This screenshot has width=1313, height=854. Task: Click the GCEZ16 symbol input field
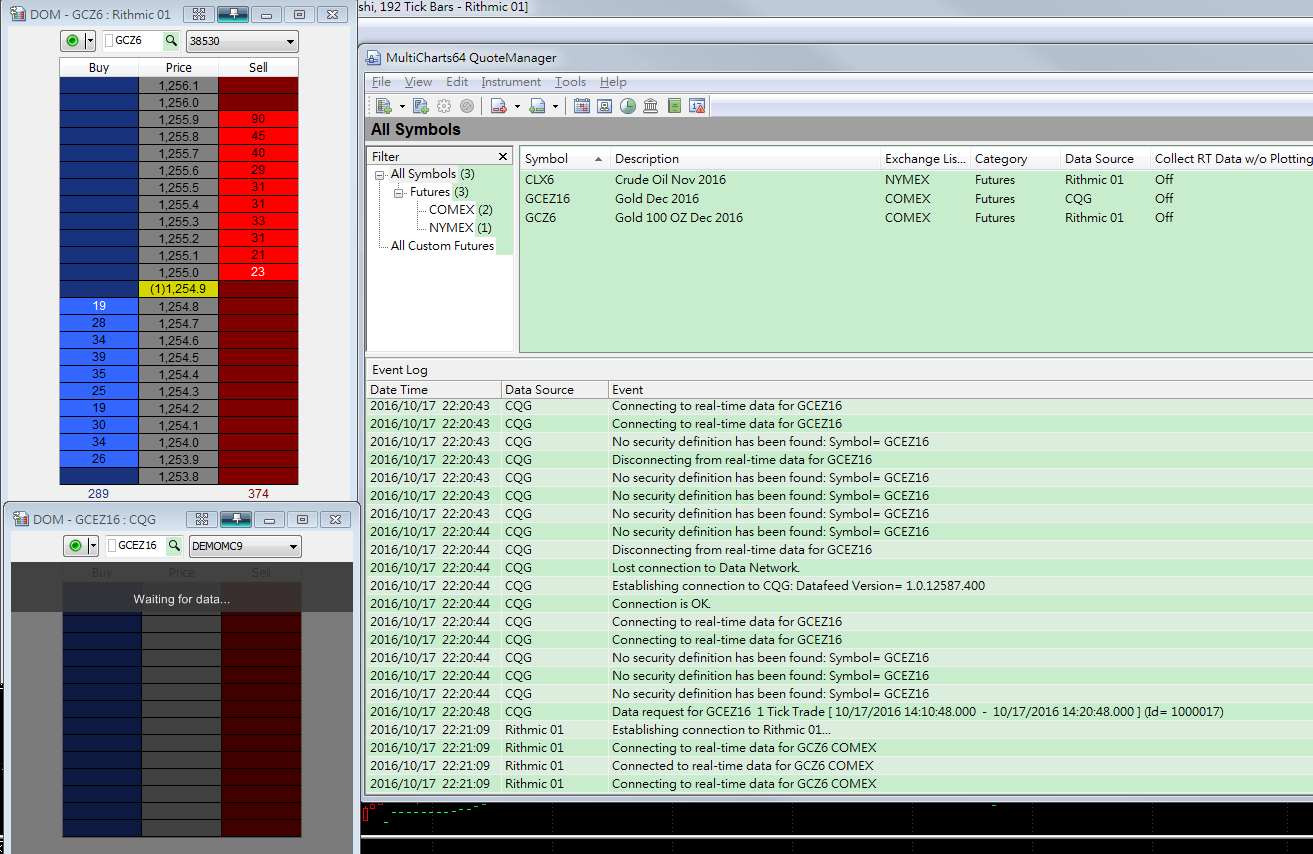[135, 546]
